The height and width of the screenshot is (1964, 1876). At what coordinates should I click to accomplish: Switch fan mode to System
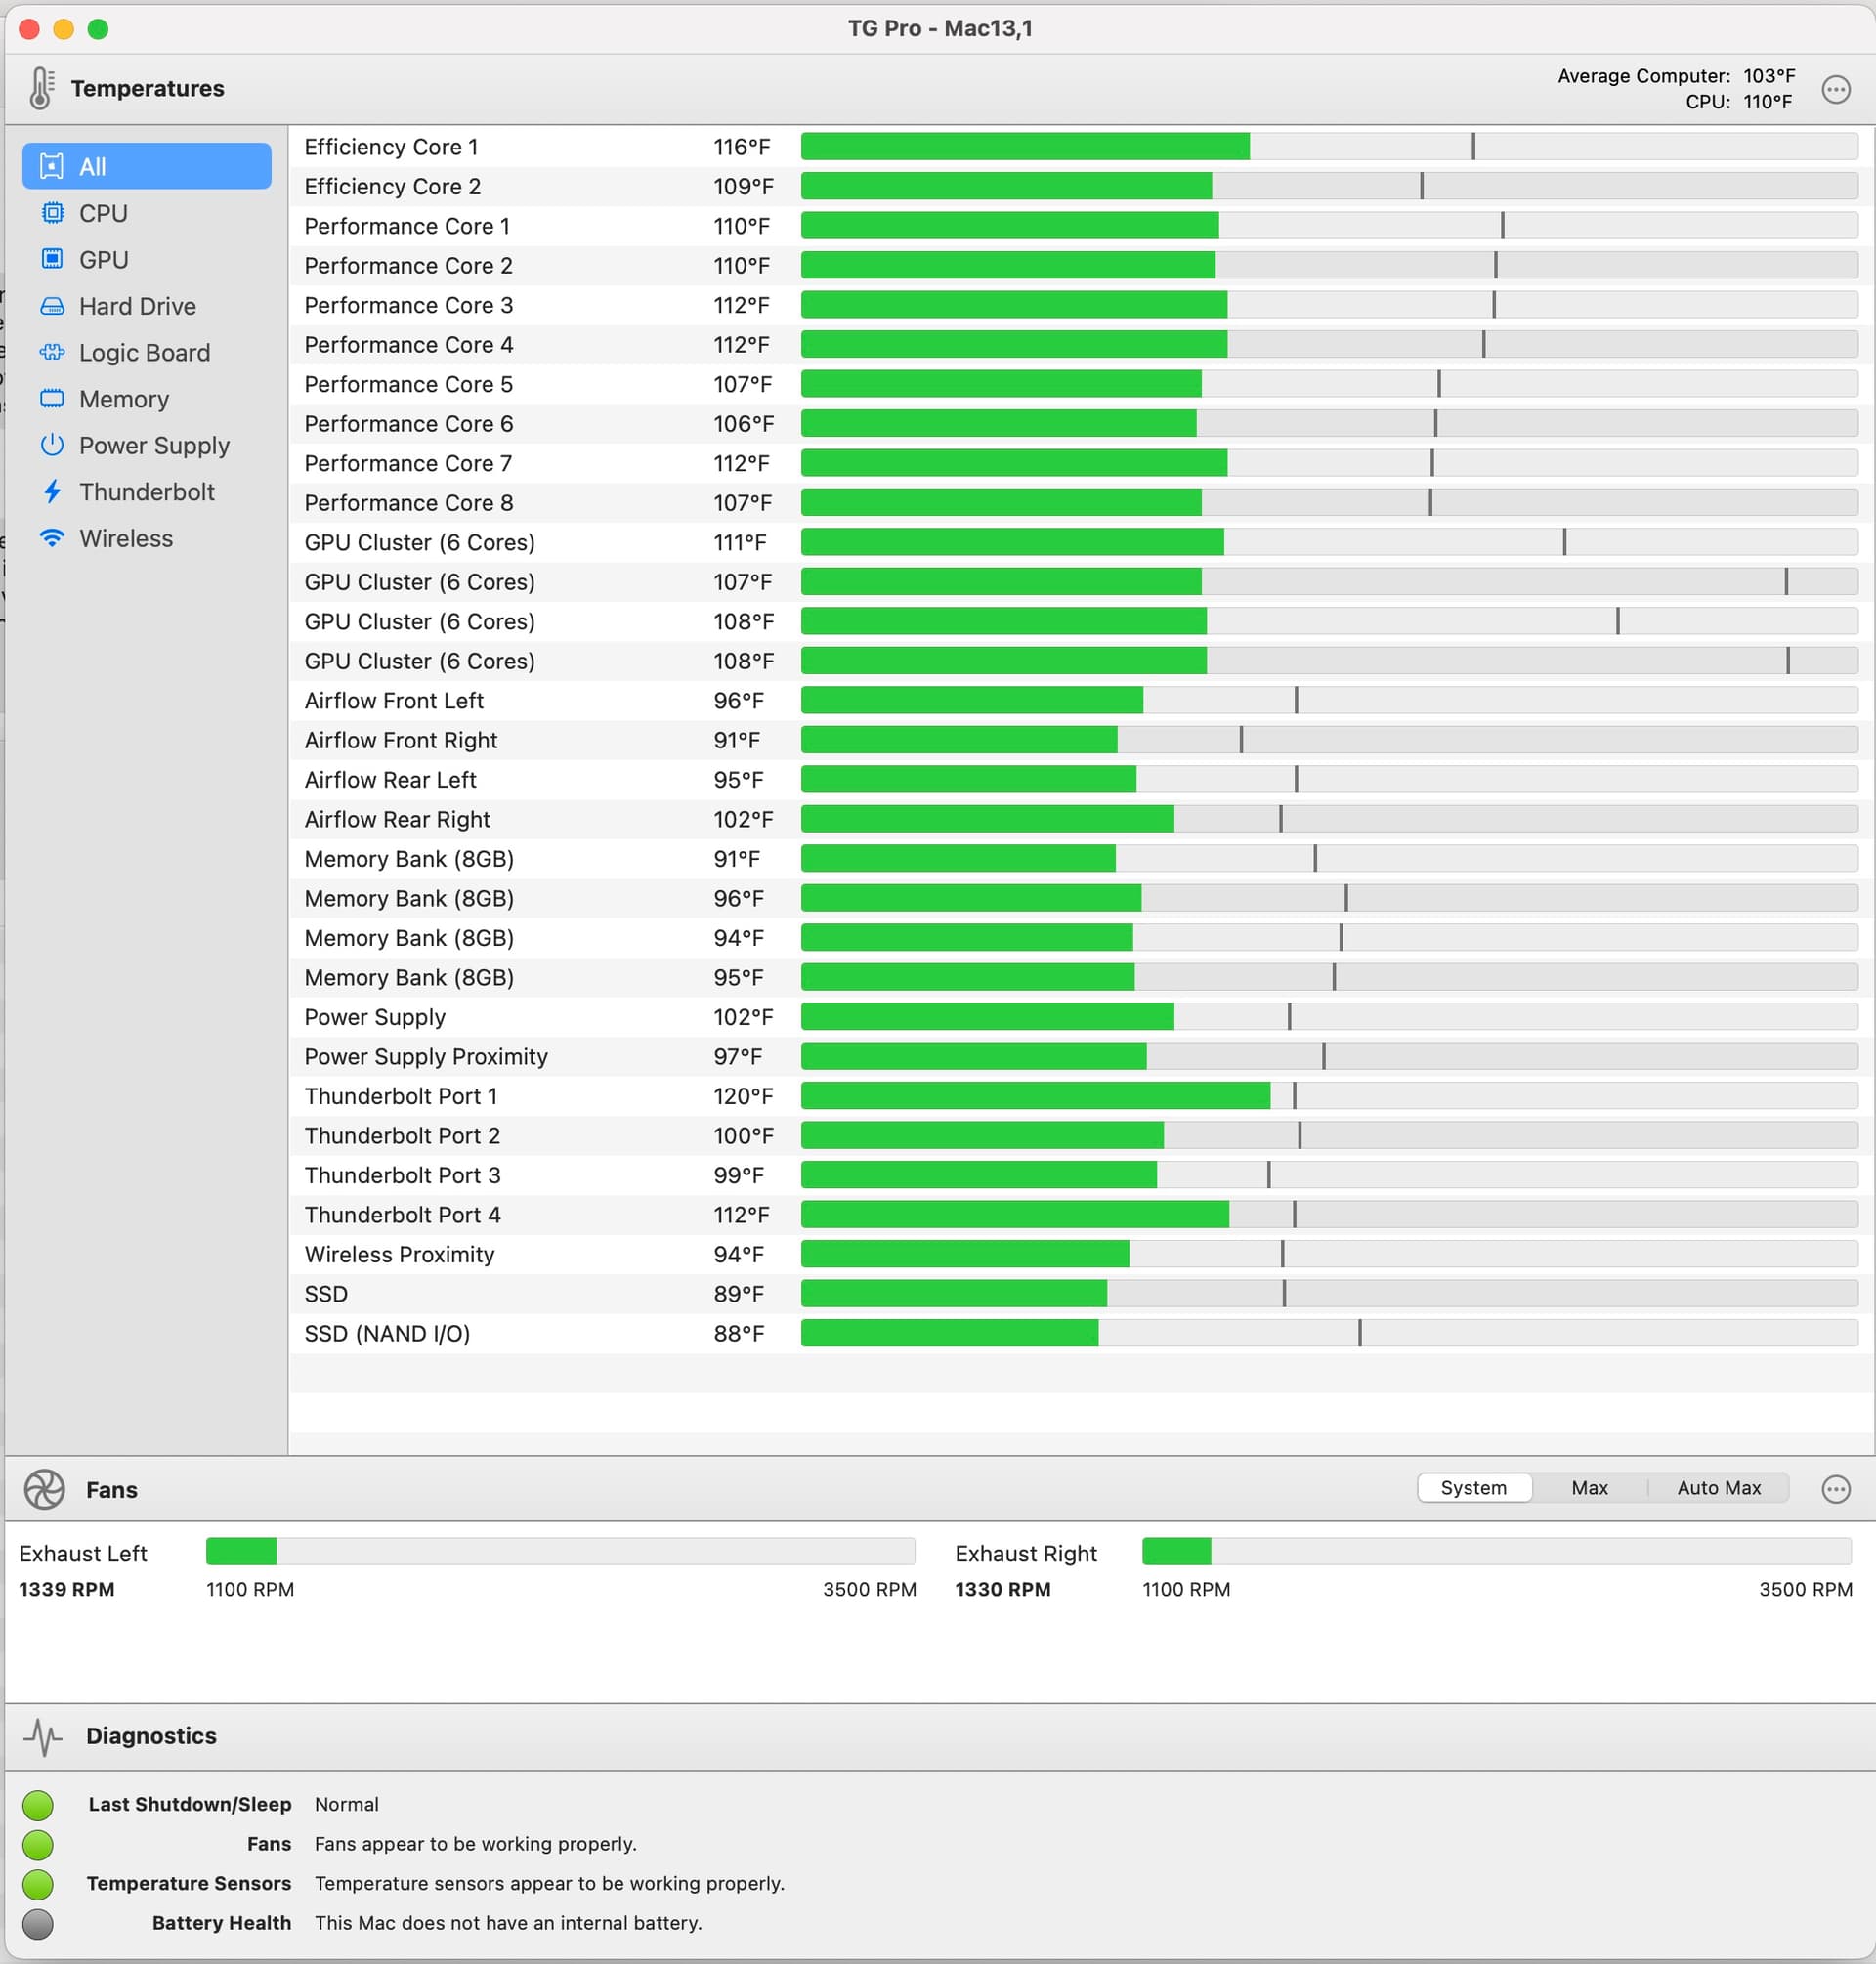click(x=1473, y=1488)
